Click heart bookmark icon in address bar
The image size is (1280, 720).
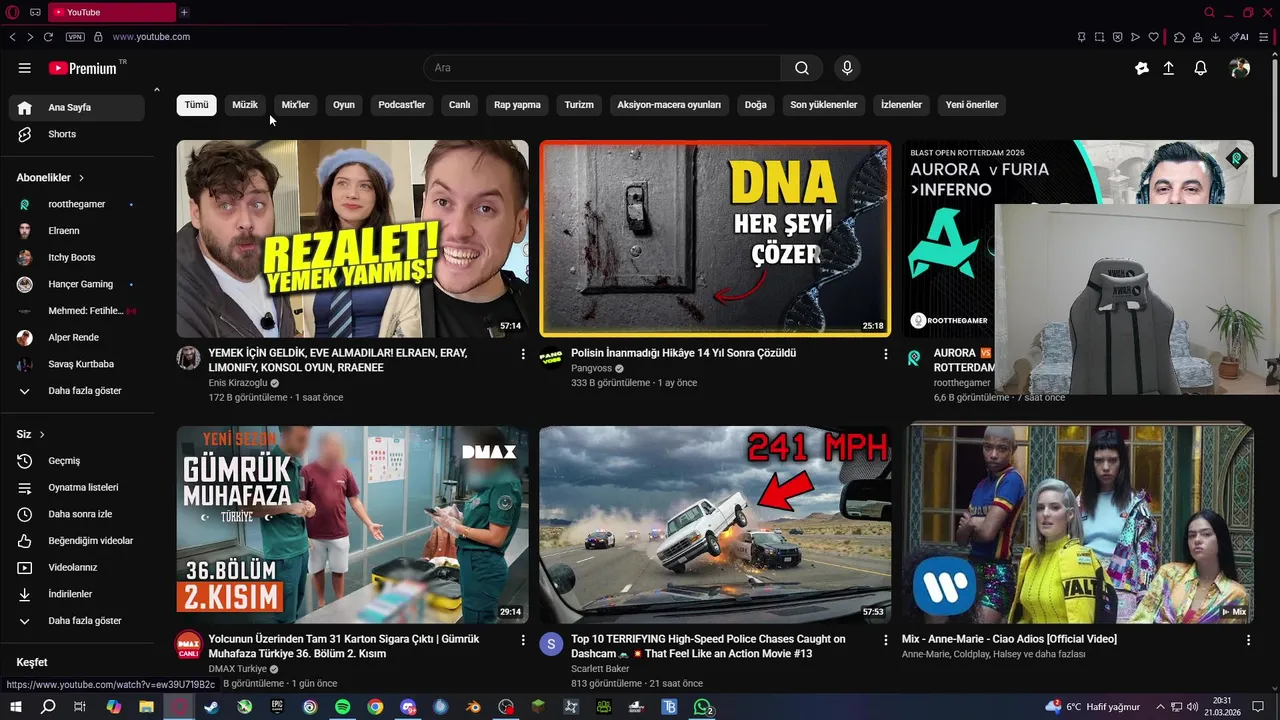tap(1153, 37)
